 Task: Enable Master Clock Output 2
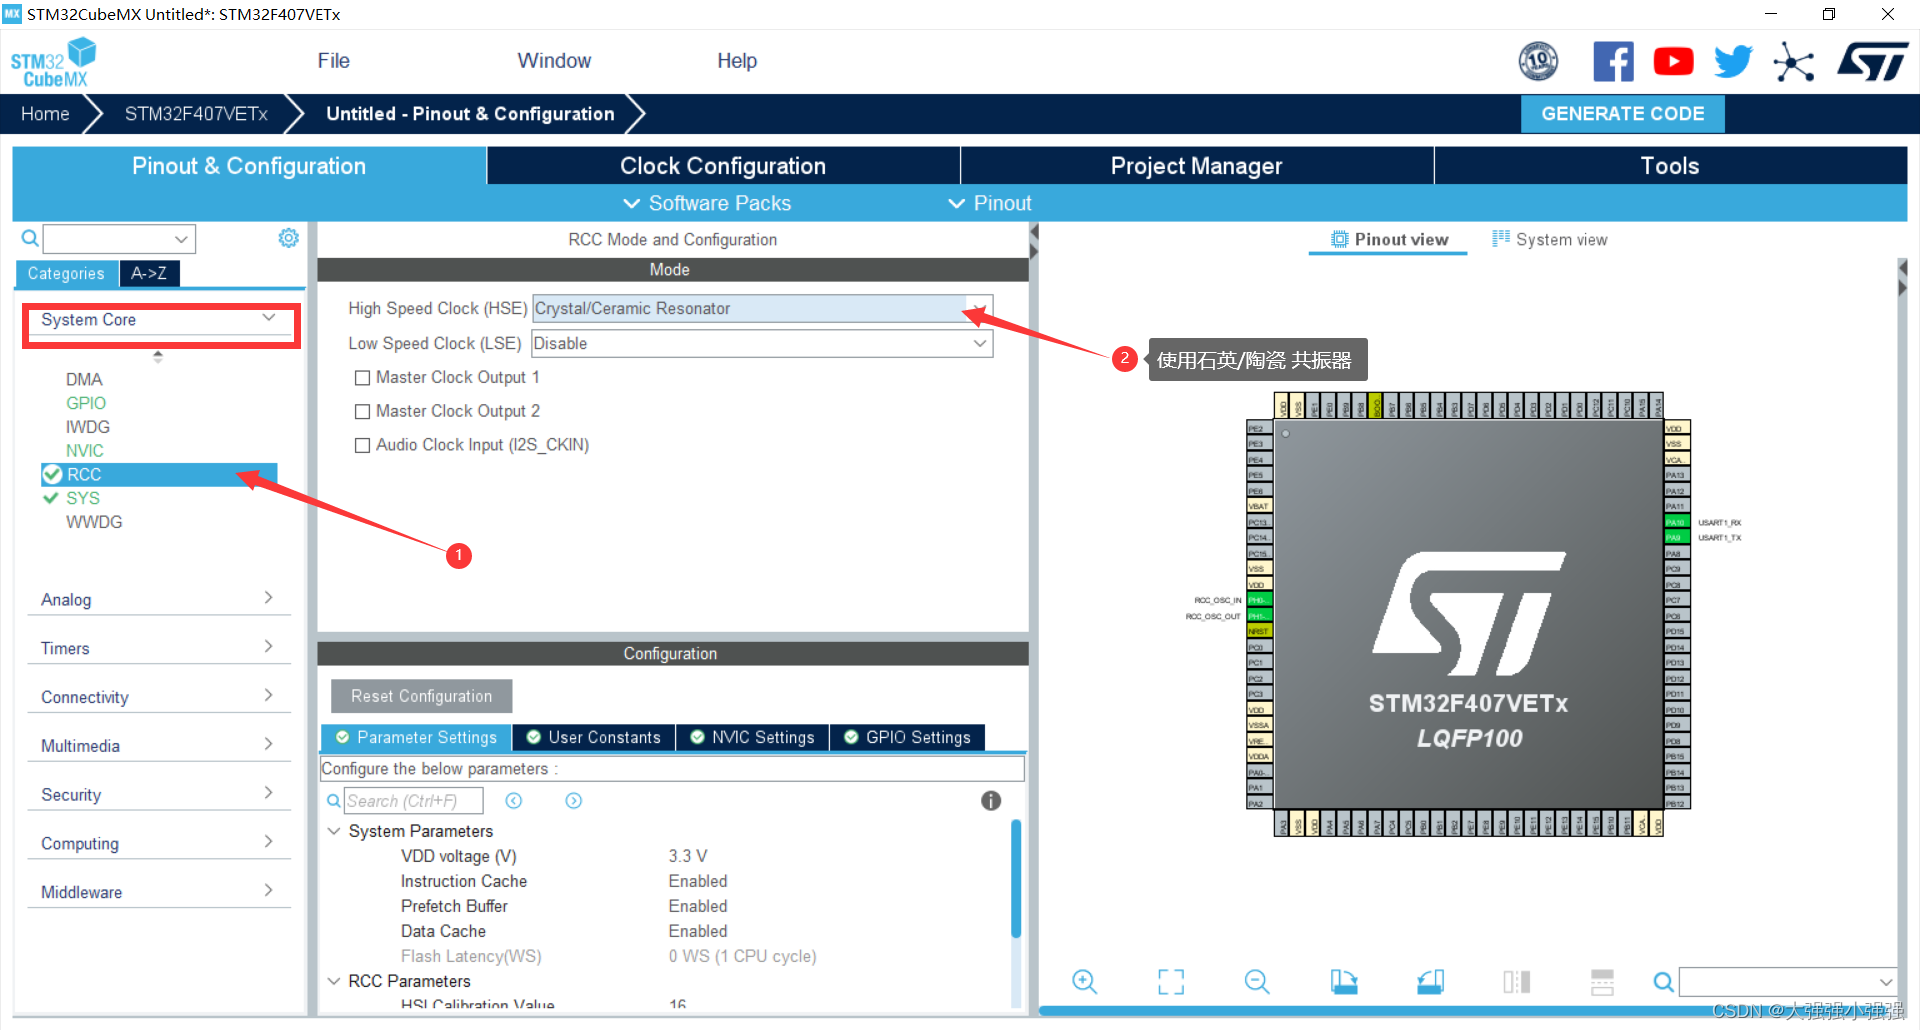362,412
